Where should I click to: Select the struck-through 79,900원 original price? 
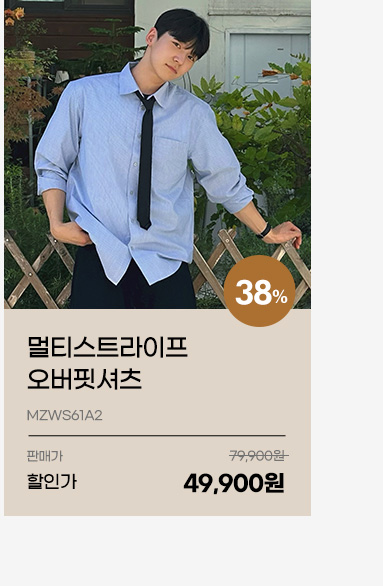tap(259, 456)
